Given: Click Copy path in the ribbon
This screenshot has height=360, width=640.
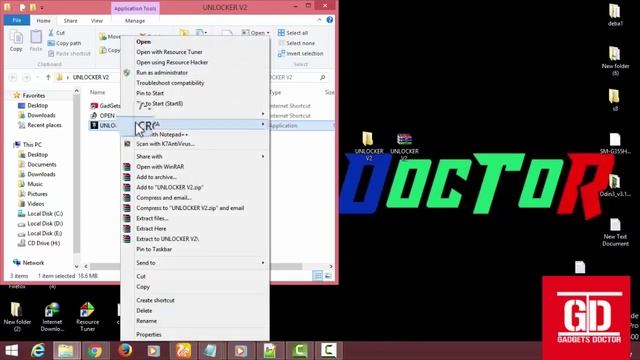Looking at the screenshot, I should 64,43.
